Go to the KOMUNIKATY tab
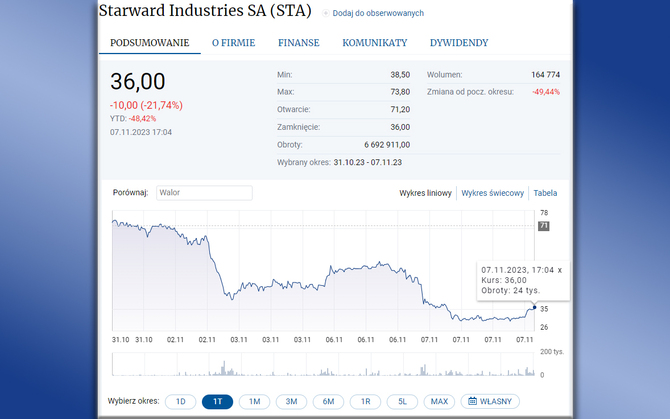Screen dimensions: 670x419 click(x=375, y=43)
